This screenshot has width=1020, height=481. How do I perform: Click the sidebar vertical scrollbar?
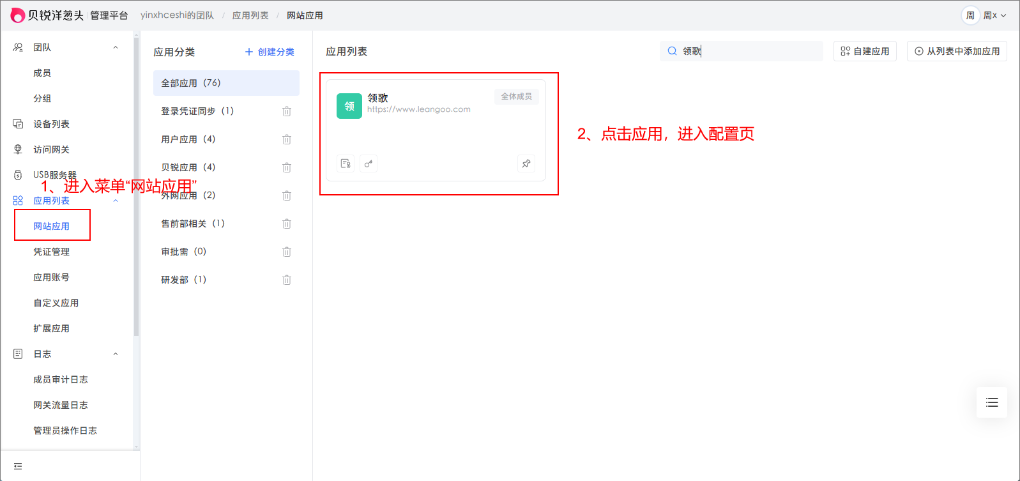[x=136, y=189]
